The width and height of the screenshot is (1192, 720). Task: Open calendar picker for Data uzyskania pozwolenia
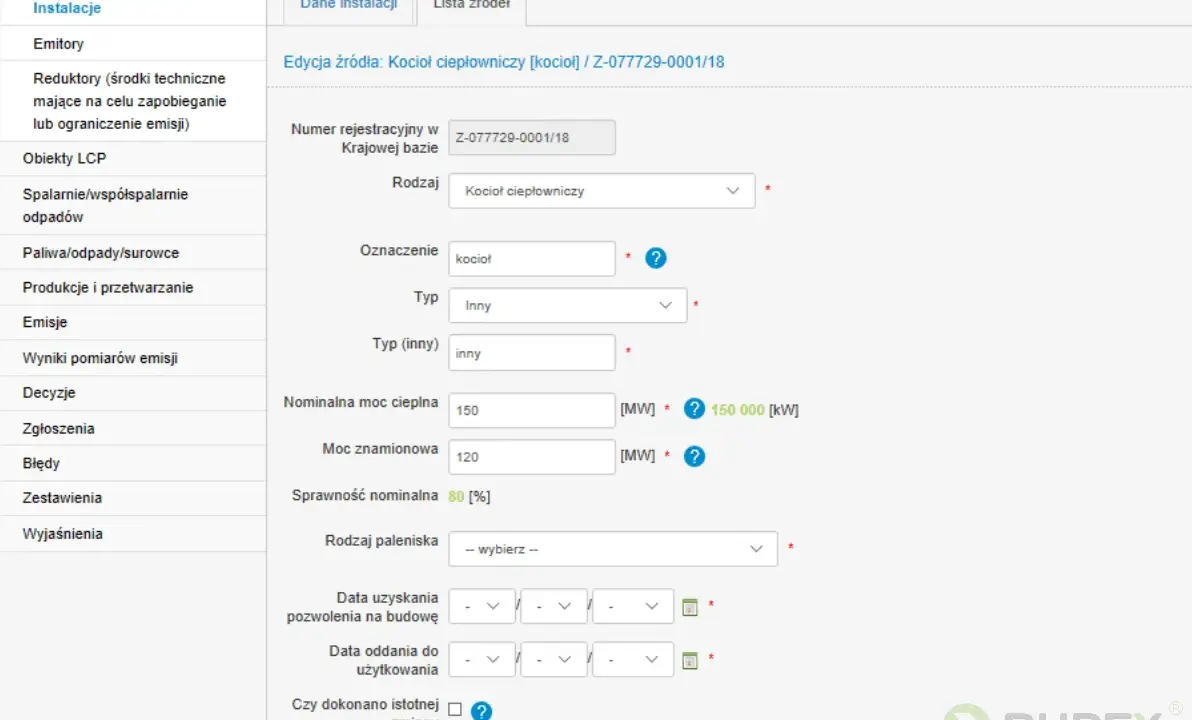click(690, 607)
